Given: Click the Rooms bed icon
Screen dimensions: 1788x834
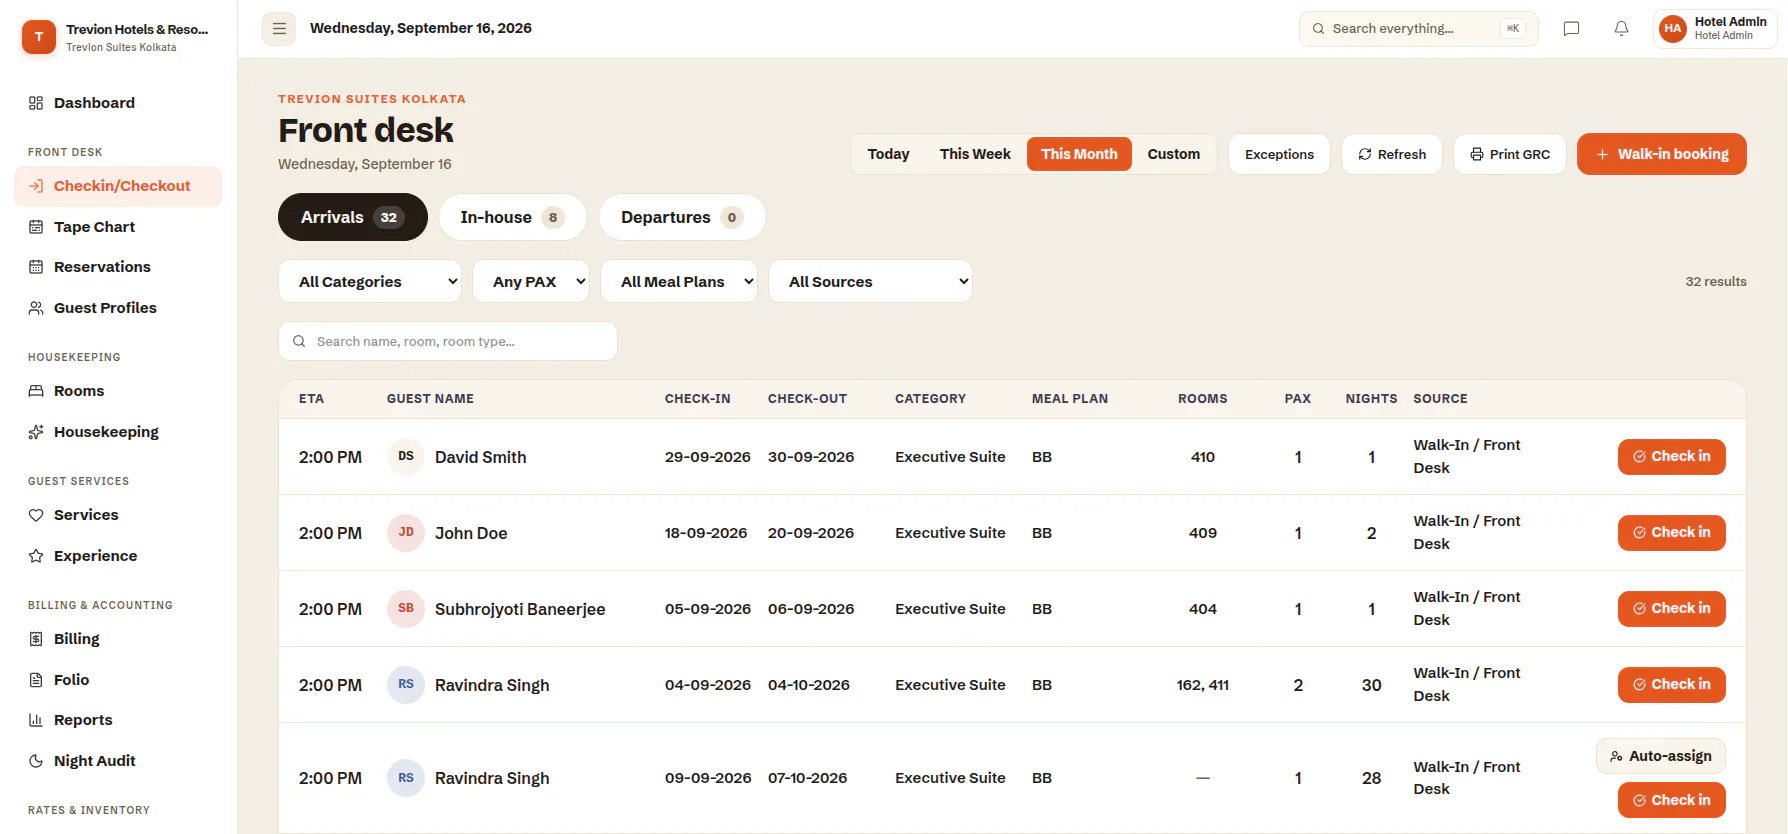Looking at the screenshot, I should (x=36, y=391).
